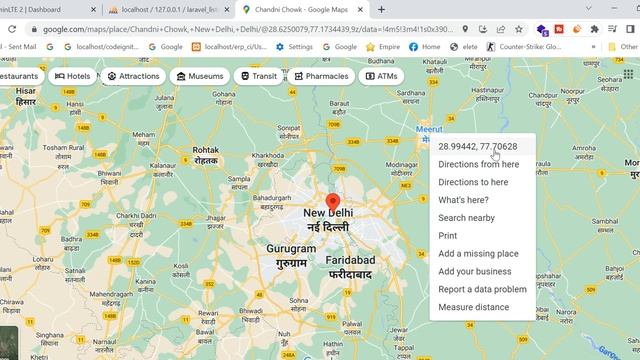The image size is (640, 360).
Task: Open the elete bookmark
Action: (x=464, y=47)
